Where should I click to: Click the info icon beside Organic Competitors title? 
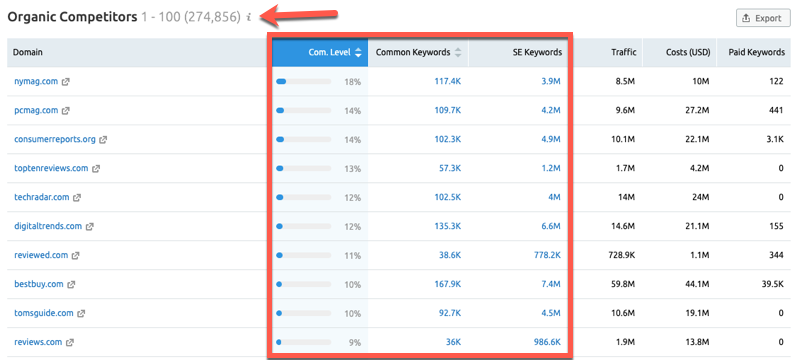click(x=249, y=17)
